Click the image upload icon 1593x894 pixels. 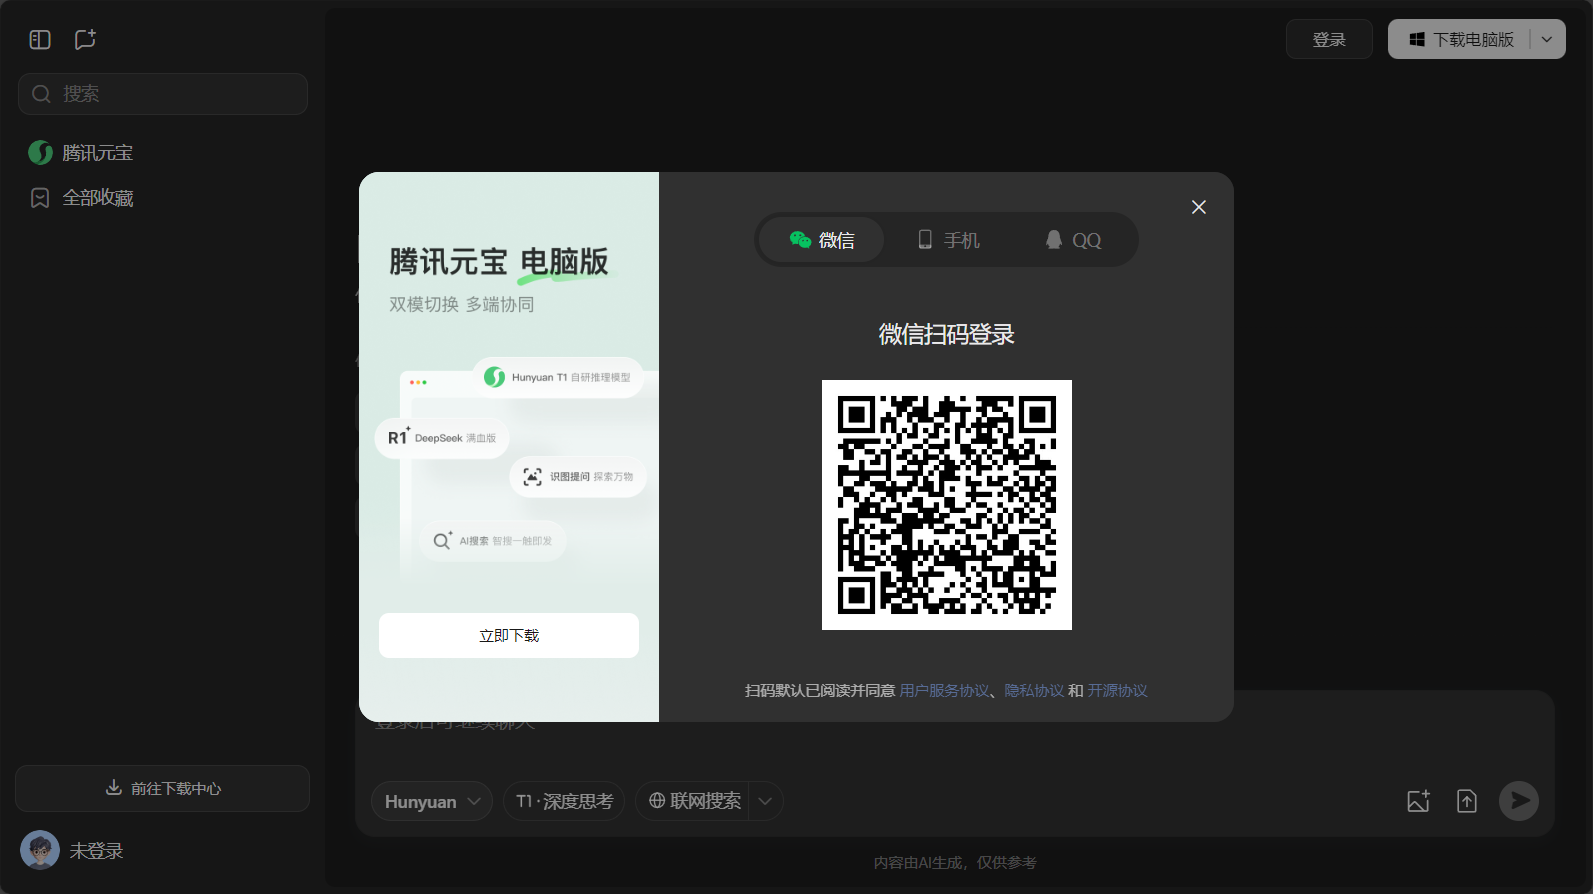pyautogui.click(x=1418, y=801)
